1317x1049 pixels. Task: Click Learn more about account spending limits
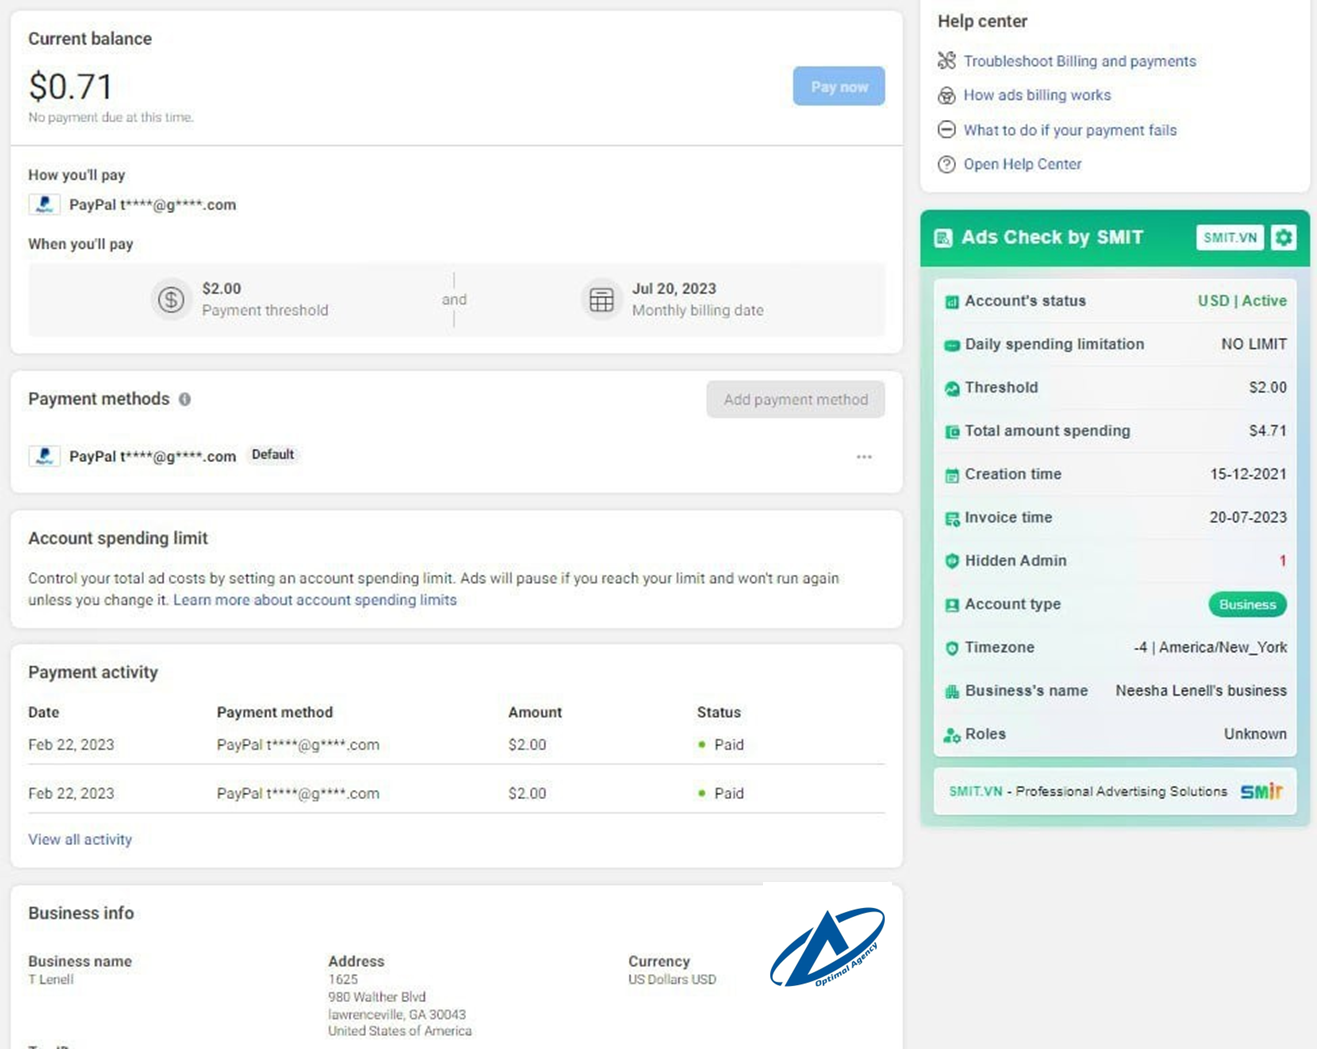pos(315,600)
